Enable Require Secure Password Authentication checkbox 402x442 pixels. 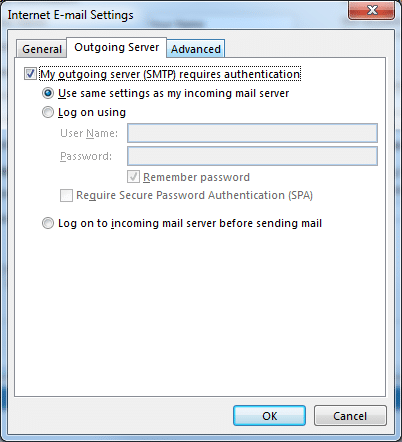tap(66, 195)
